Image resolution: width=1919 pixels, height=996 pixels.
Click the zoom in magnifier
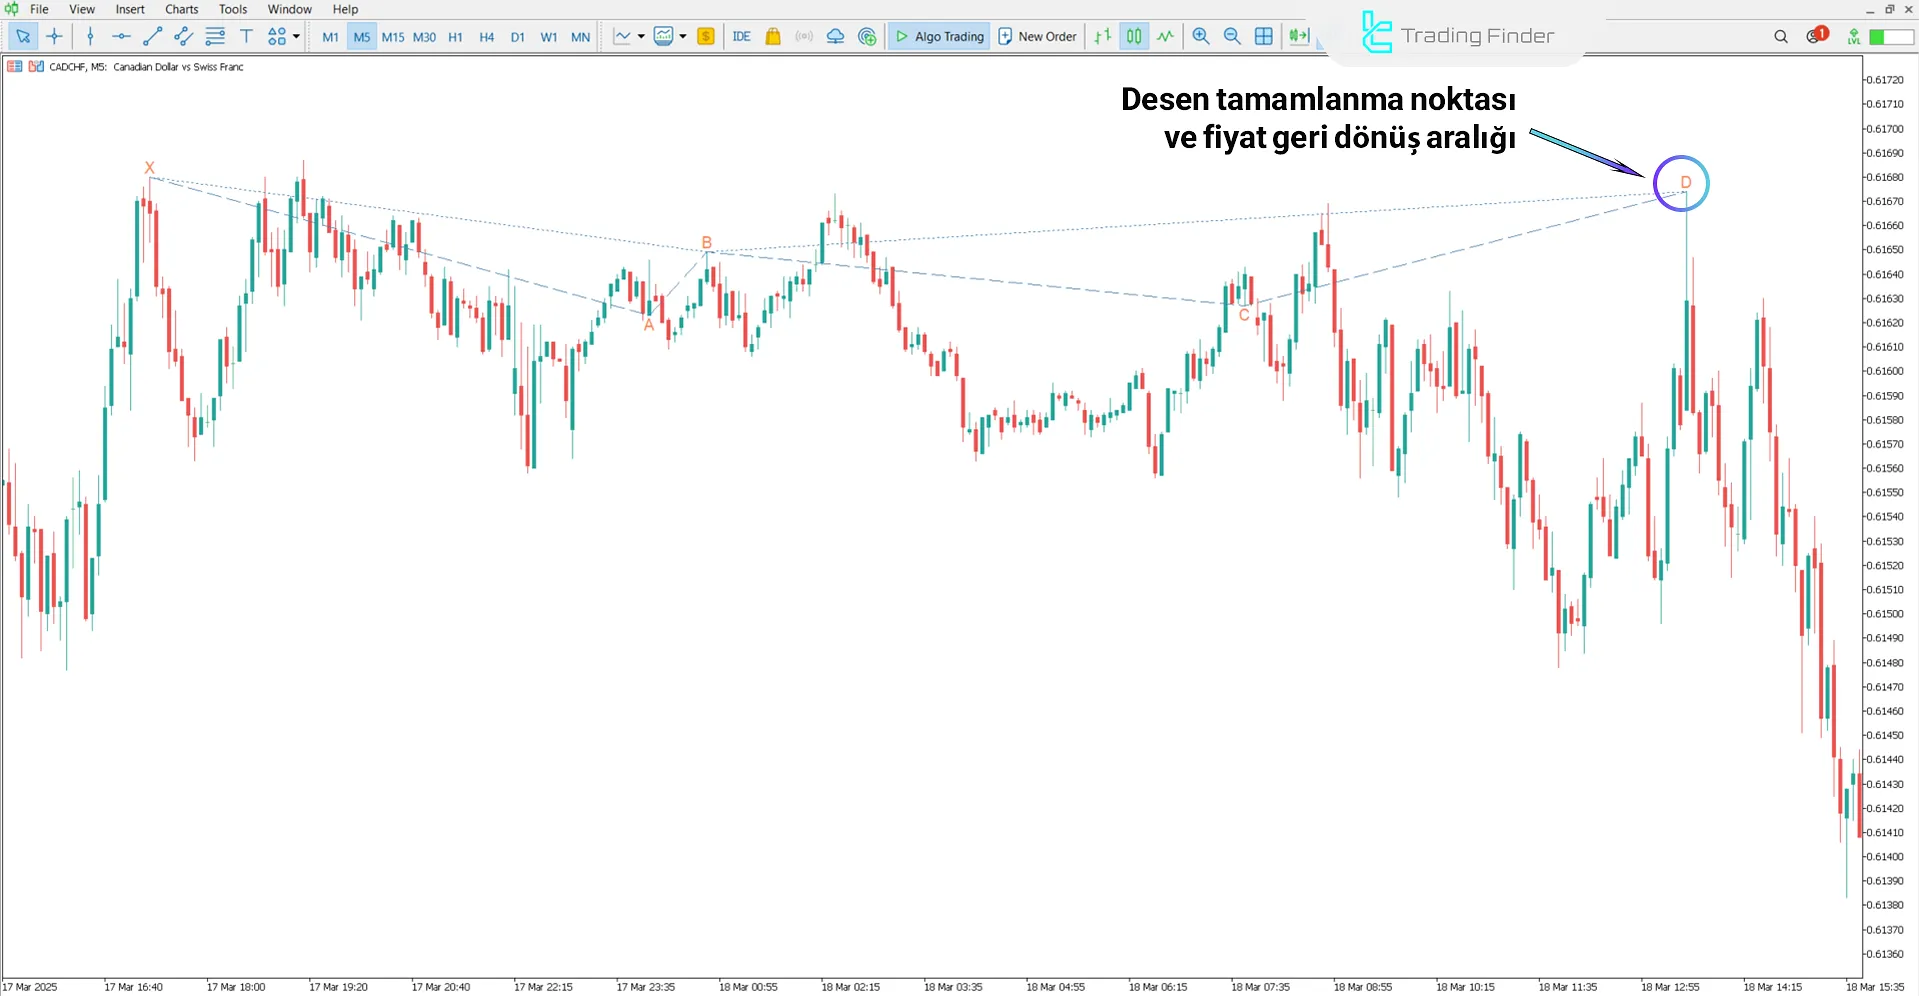click(1201, 37)
